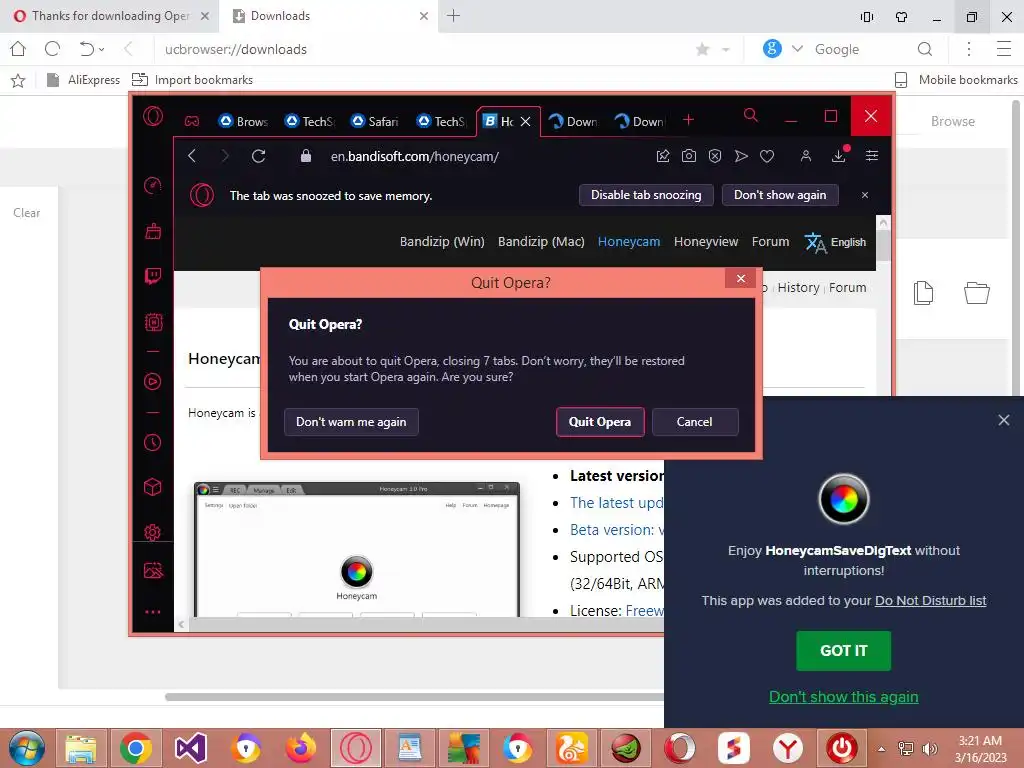Click UC Browser home icon

click(x=18, y=49)
